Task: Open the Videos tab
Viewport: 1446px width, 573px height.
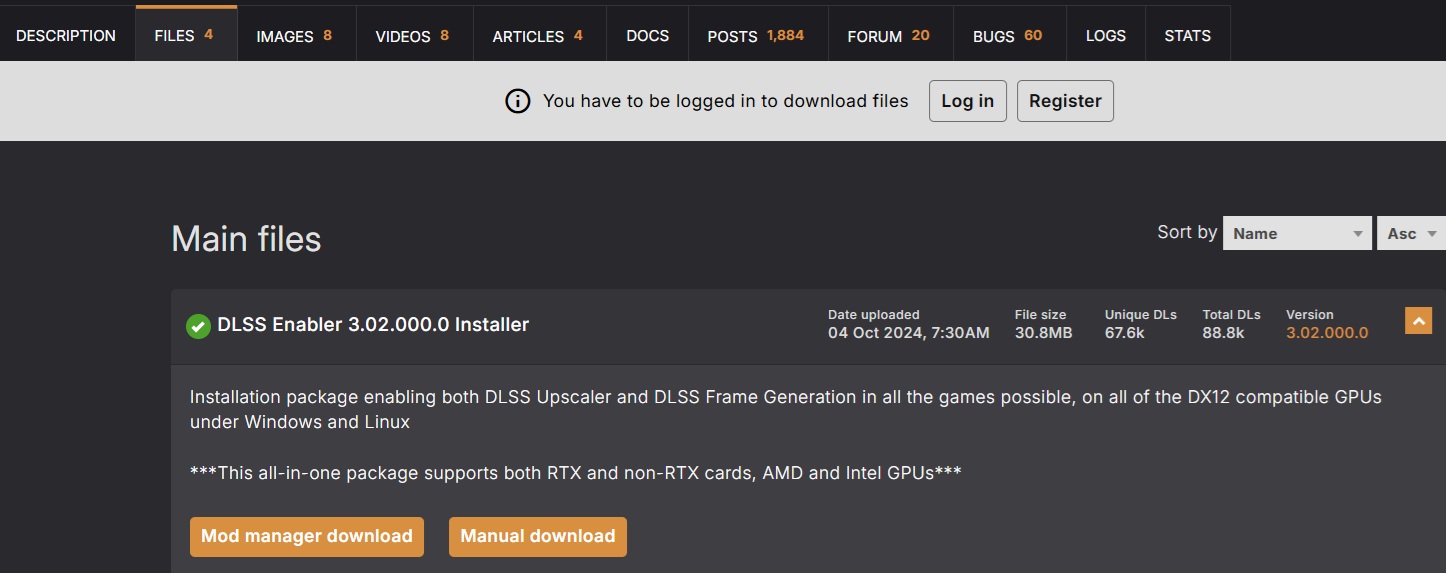Action: point(412,35)
